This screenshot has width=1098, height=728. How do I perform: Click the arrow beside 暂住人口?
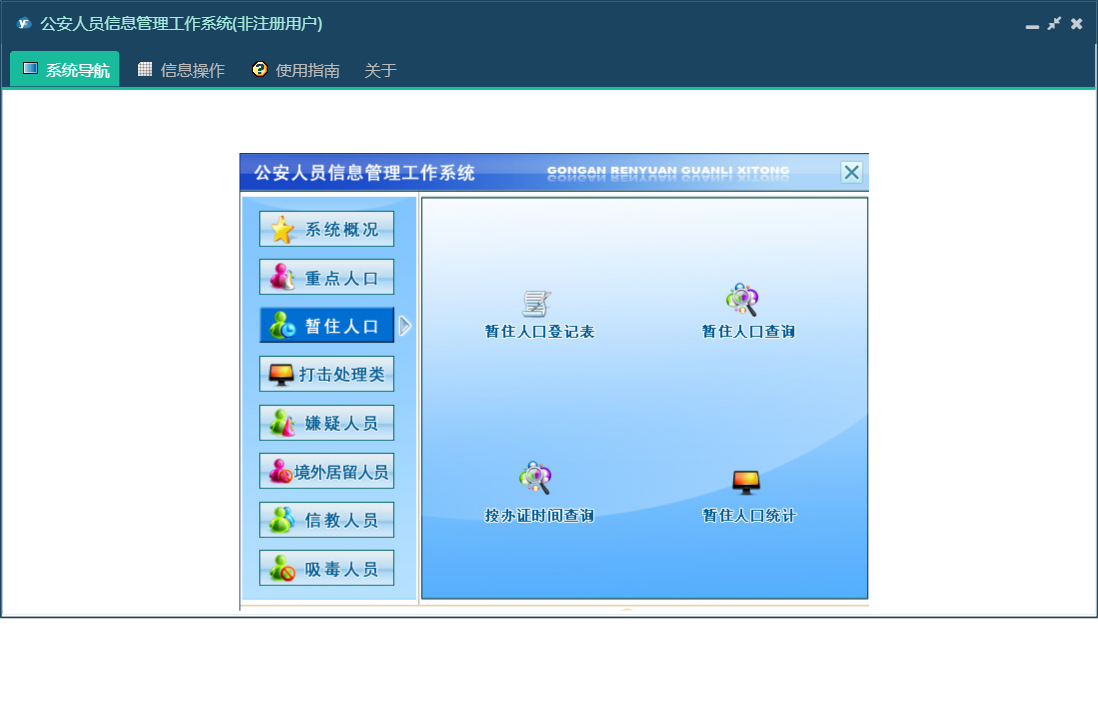(405, 326)
